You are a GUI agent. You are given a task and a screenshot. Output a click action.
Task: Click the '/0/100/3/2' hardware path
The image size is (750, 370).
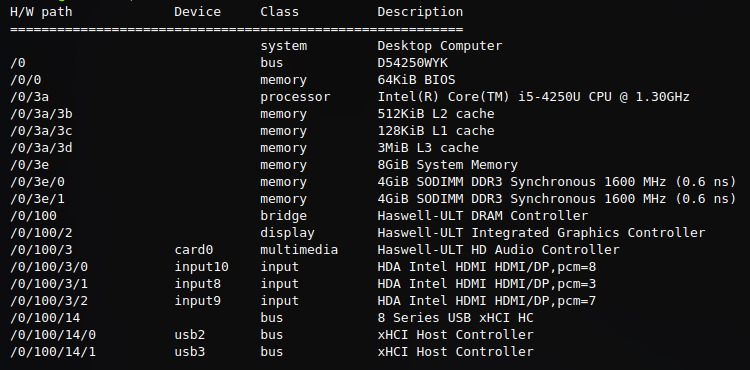point(49,301)
